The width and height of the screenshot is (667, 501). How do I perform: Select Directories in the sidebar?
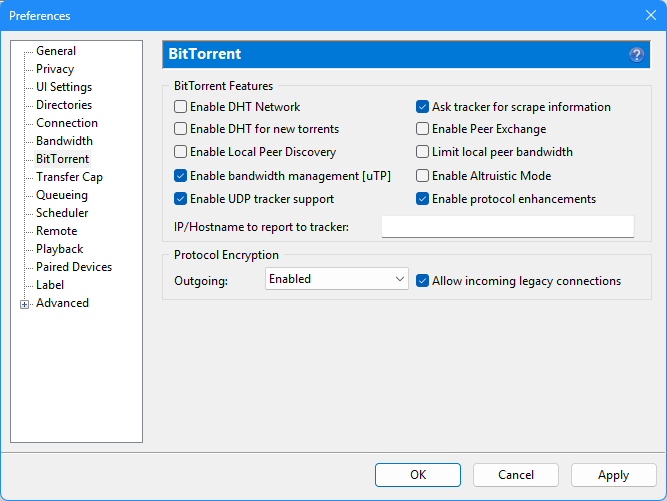coord(64,105)
